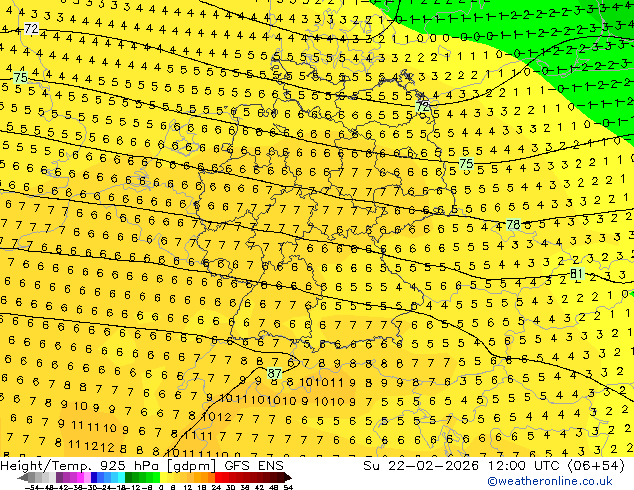Click the bright red legend swatch above 24

(219, 477)
